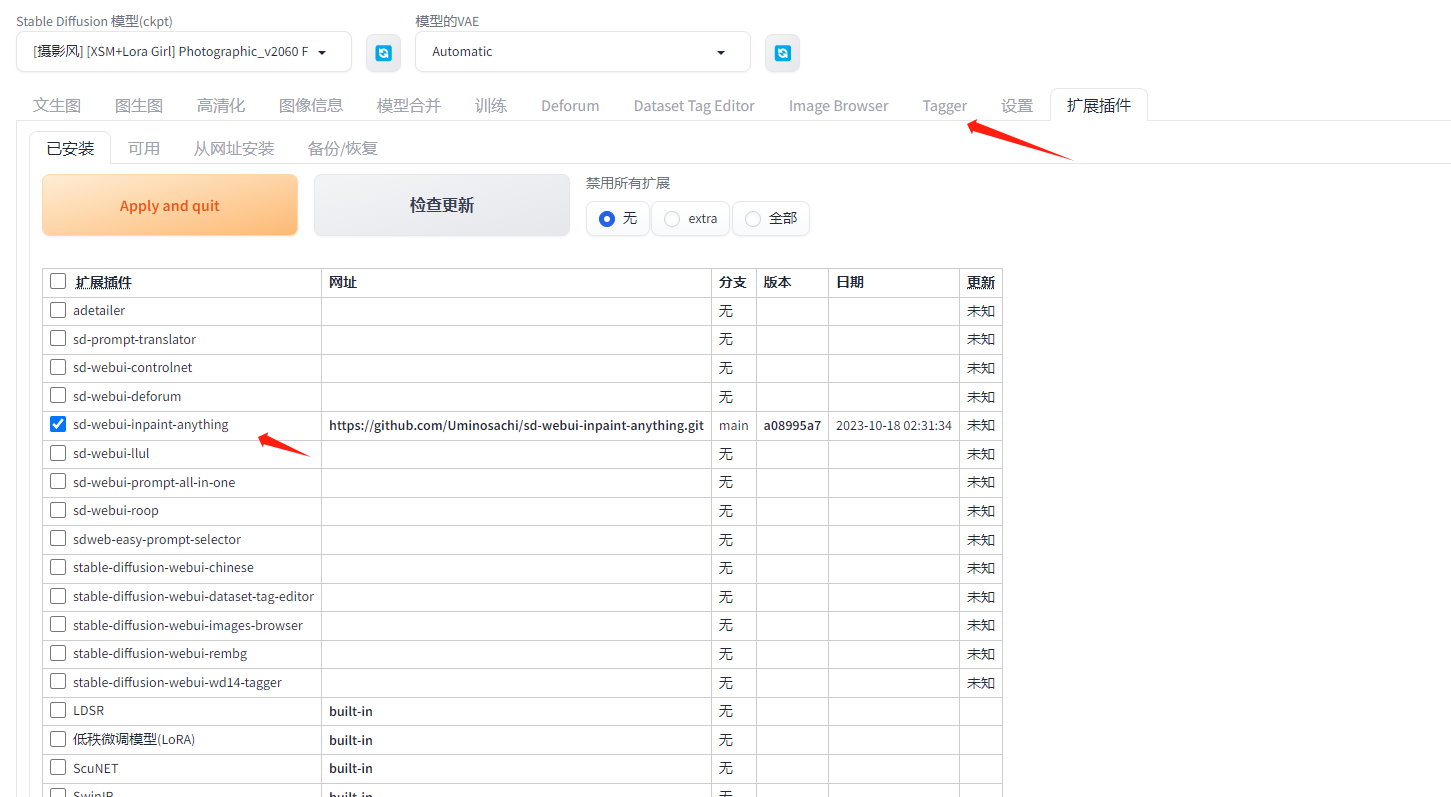
Task: Enable the stable-diffusion-webui-rembg checkbox
Action: coord(58,653)
